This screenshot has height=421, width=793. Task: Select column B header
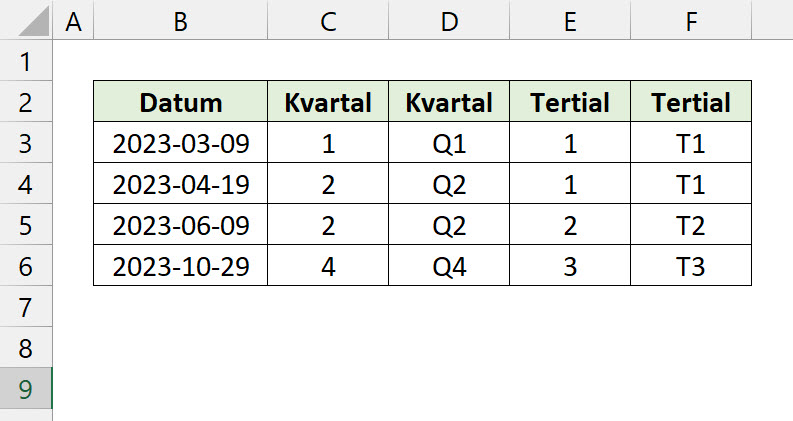180,22
